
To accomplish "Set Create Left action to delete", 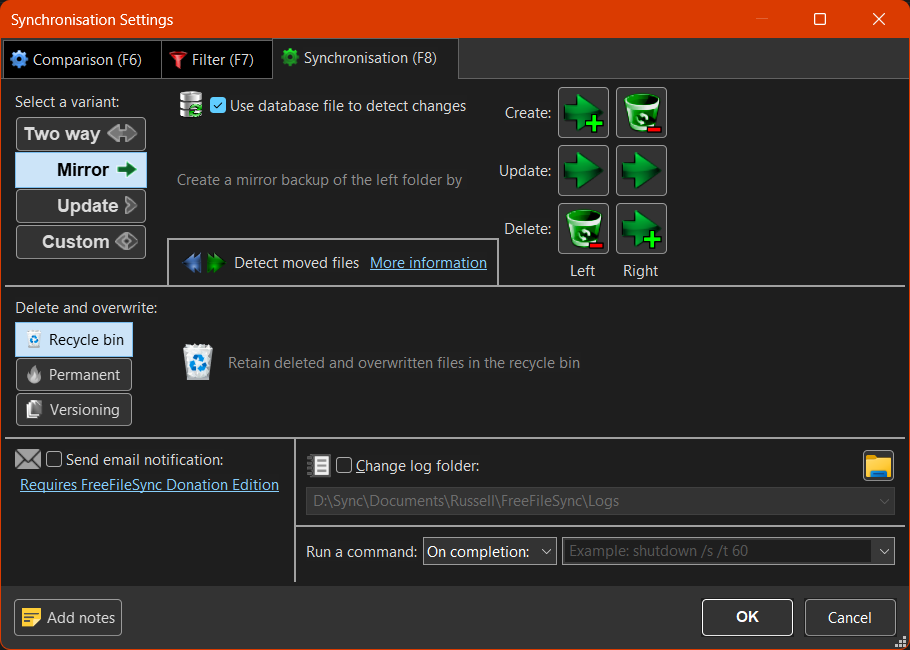I will (583, 112).
